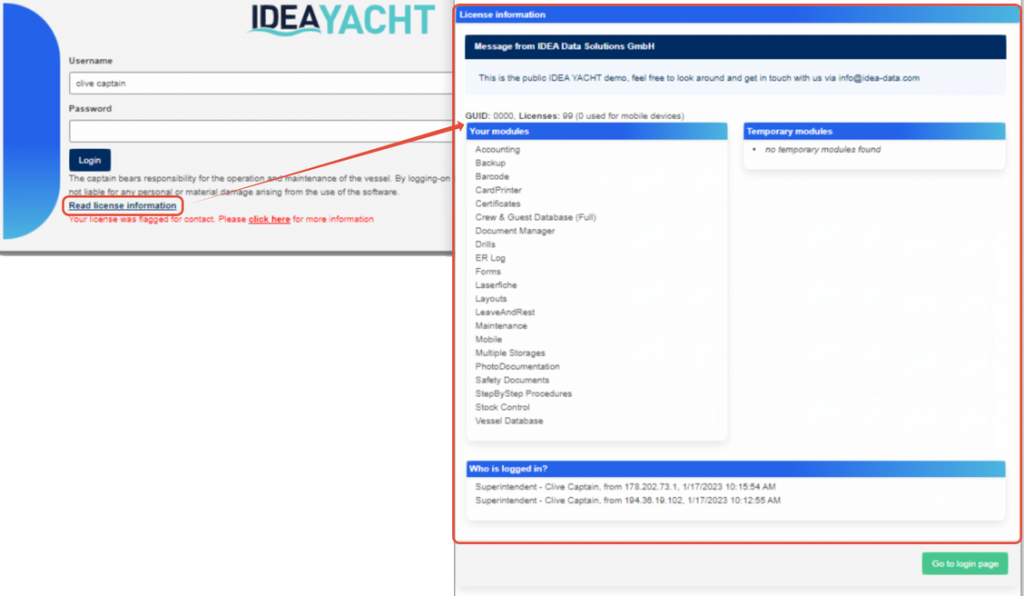The height and width of the screenshot is (596, 1024).
Task: Click the IDEA YACHT logo
Action: (342, 20)
